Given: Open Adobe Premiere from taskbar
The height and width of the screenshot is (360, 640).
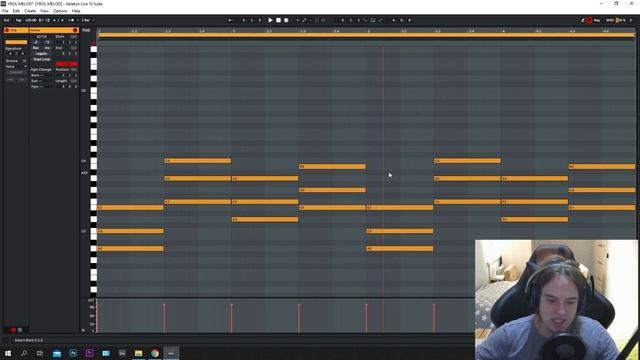Looking at the screenshot, I should pos(89,353).
